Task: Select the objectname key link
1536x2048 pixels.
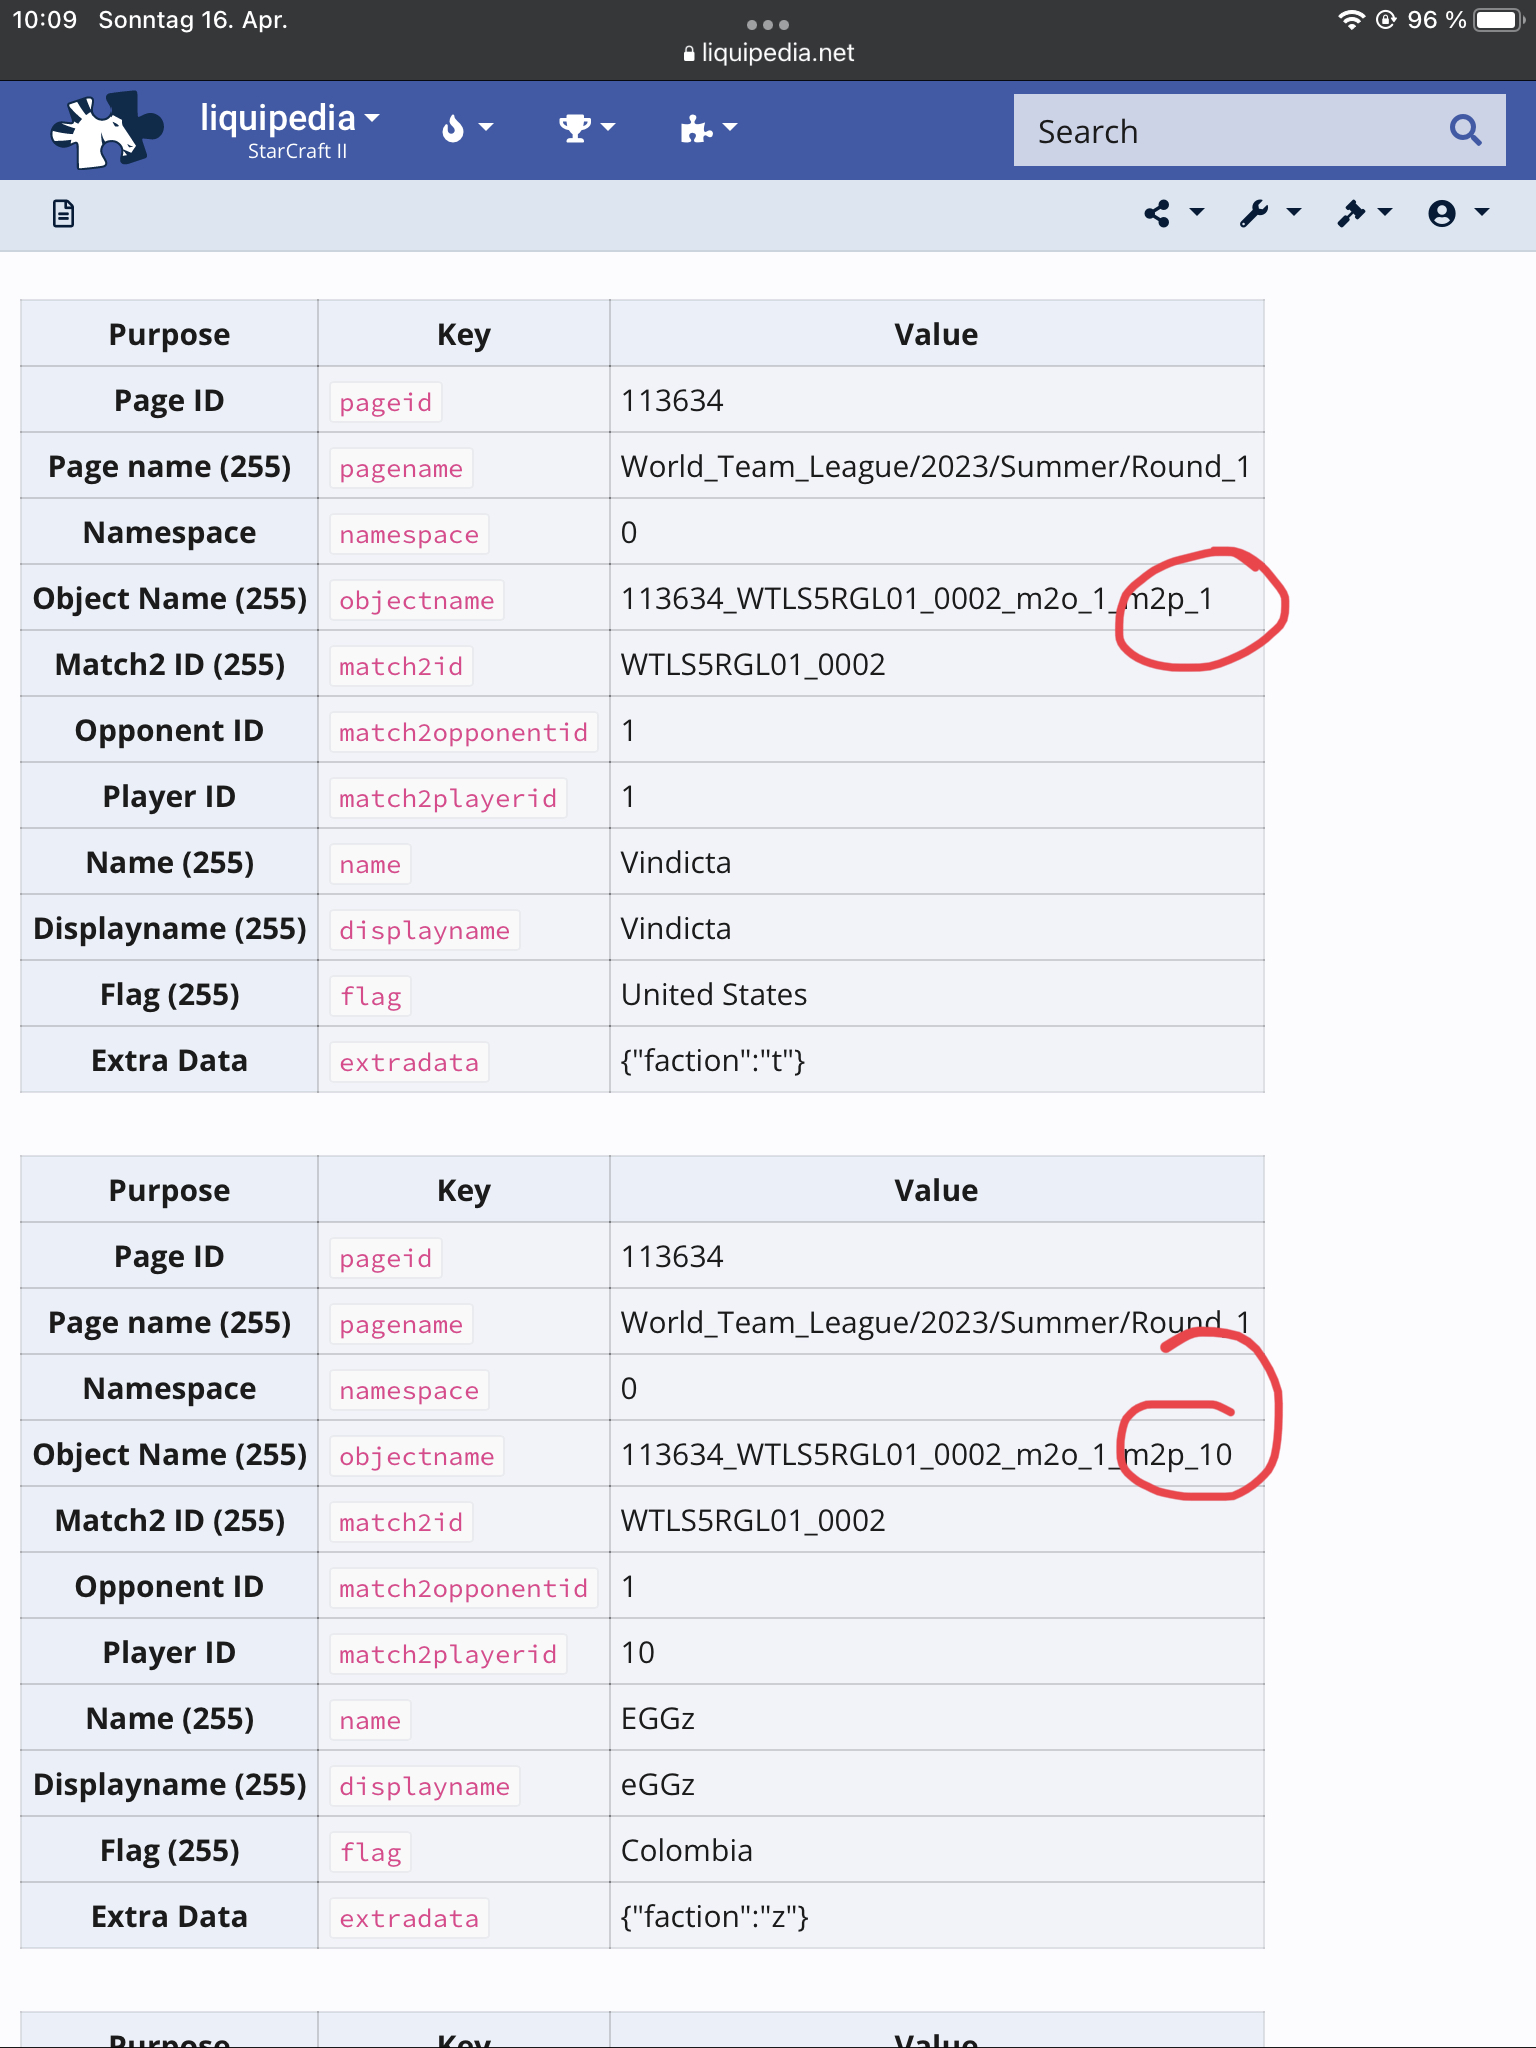Action: coord(415,600)
